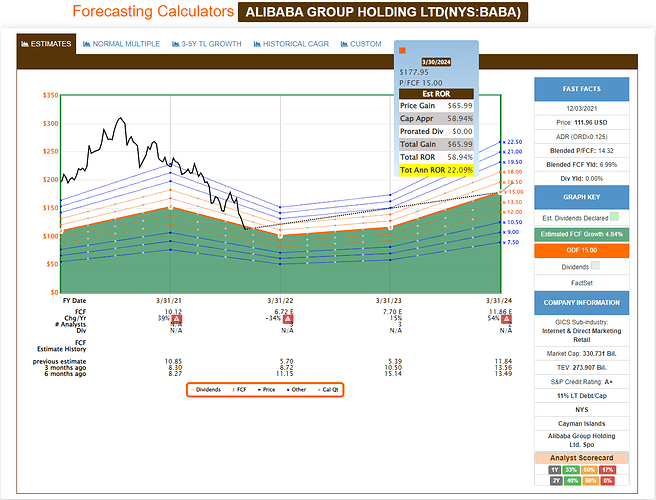Toggle Other series in the chart legend

(296, 390)
